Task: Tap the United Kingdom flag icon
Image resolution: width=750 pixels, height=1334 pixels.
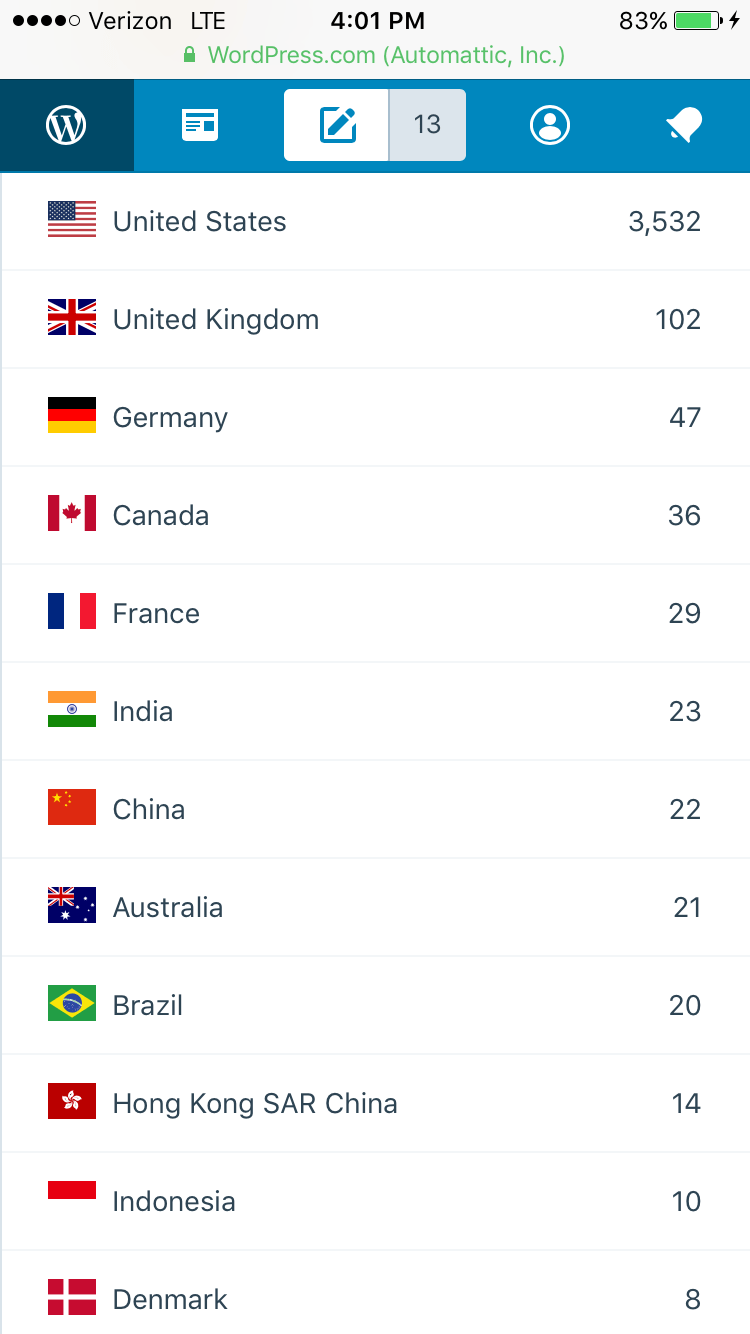Action: pyautogui.click(x=72, y=318)
